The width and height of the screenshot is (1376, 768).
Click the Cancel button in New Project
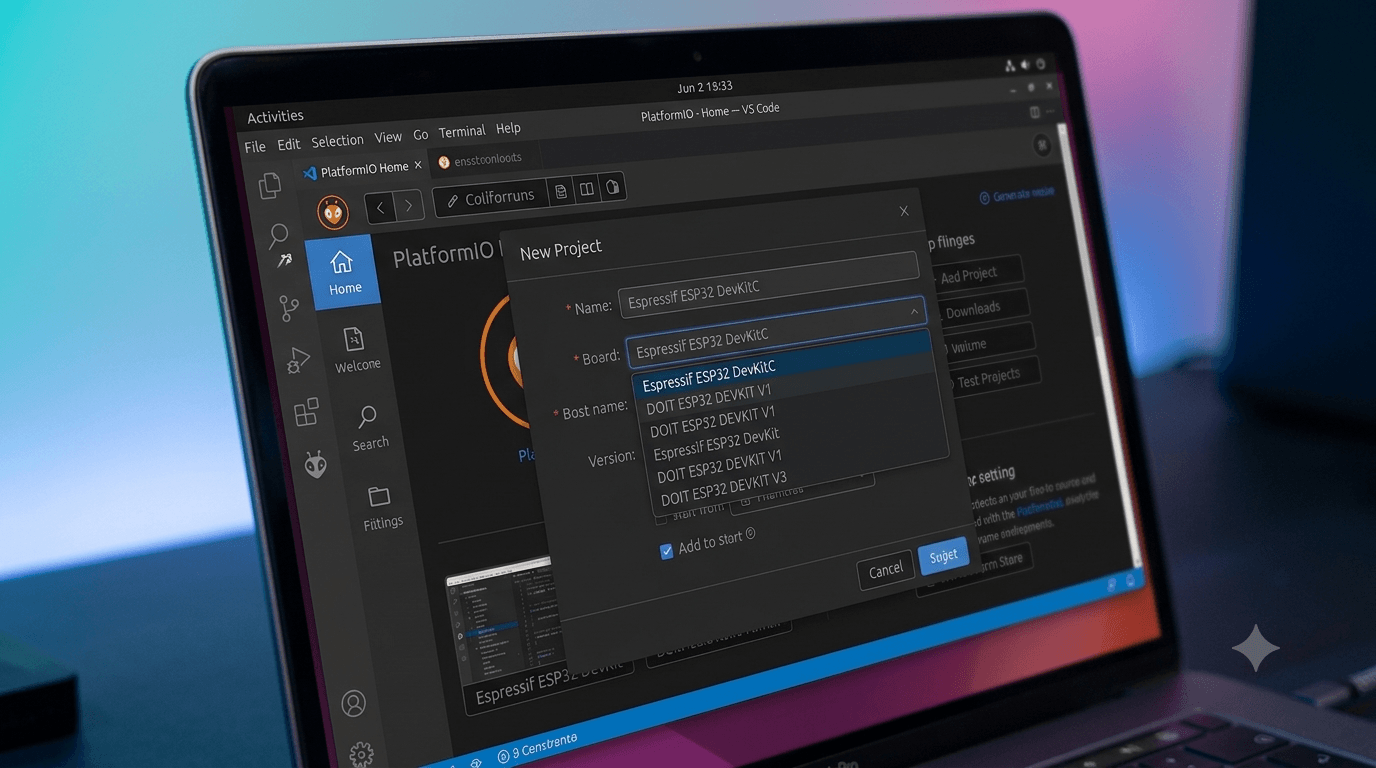pos(885,570)
